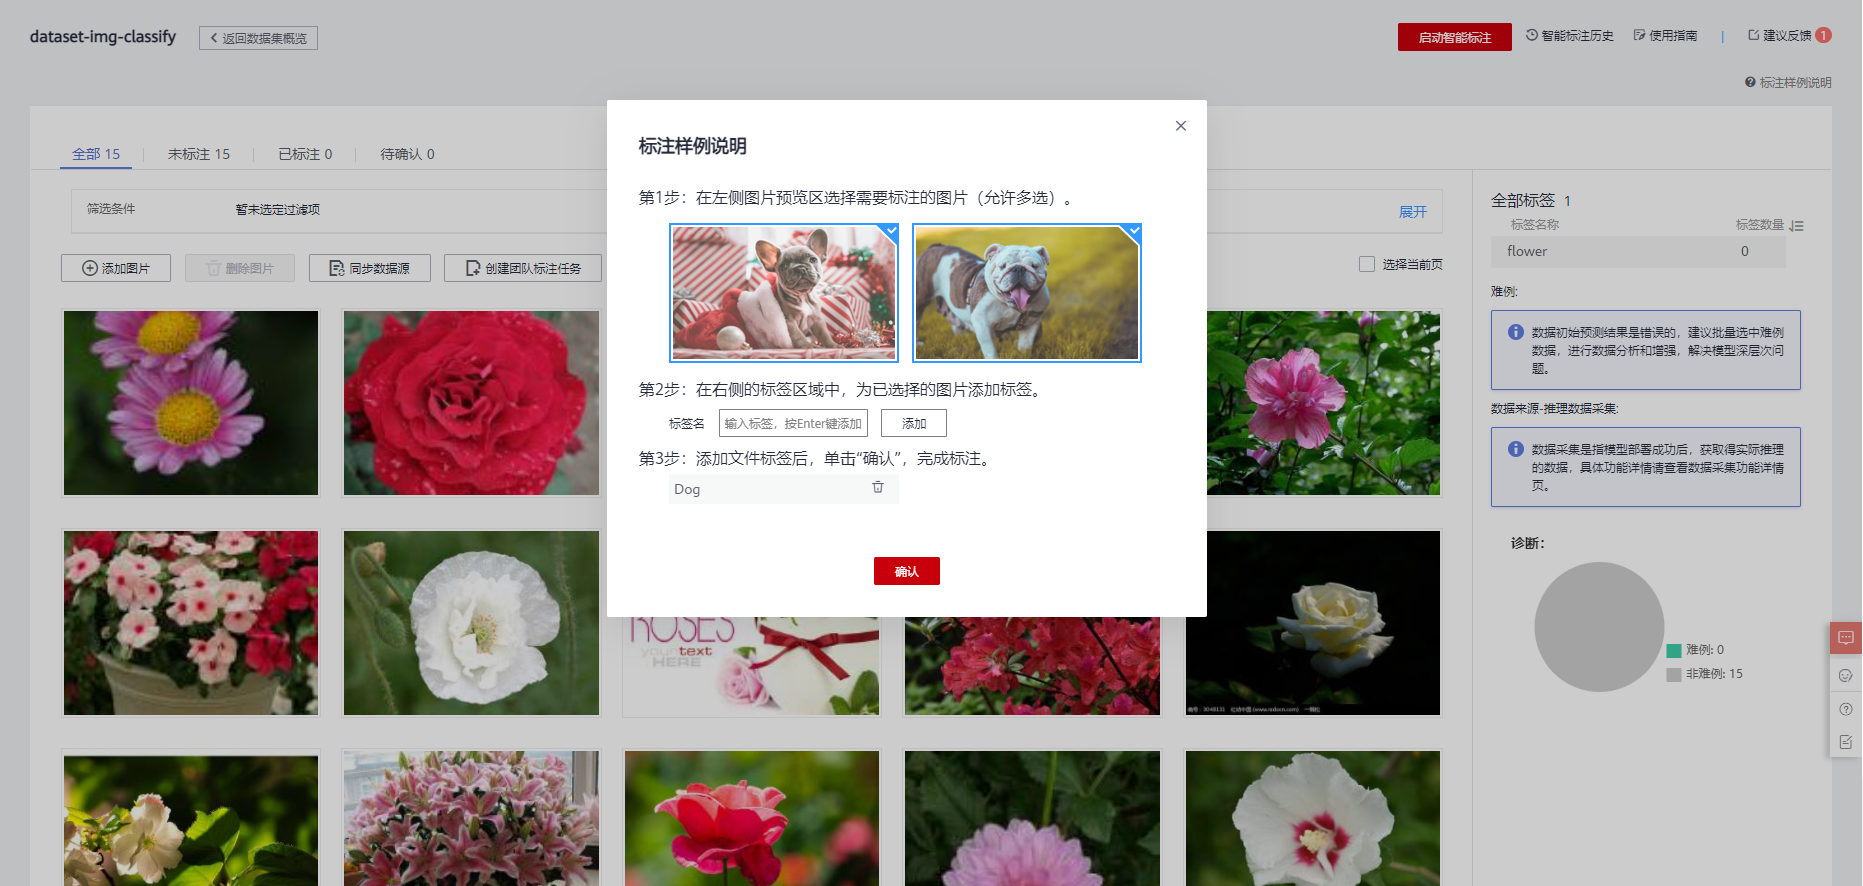Click the 删除图片 button label

click(249, 268)
